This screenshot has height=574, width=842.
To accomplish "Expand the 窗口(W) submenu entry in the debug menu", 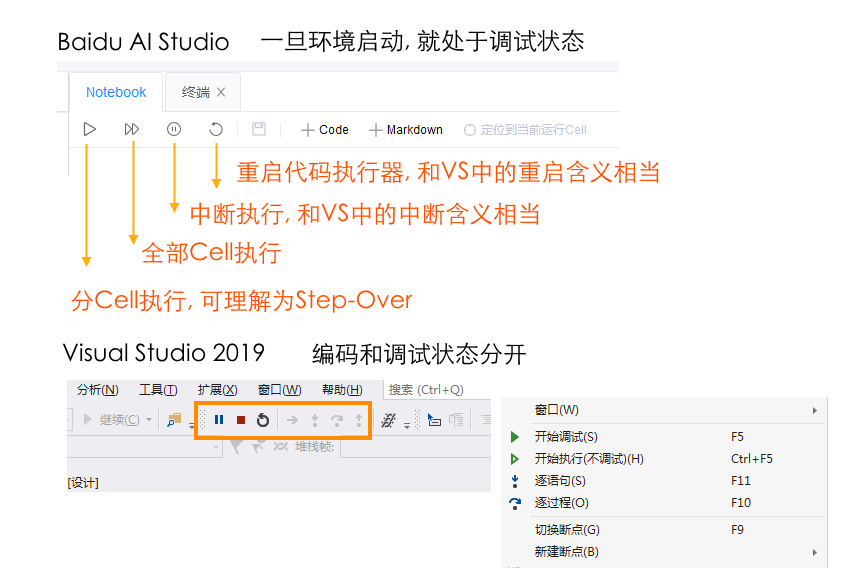I will (x=665, y=410).
